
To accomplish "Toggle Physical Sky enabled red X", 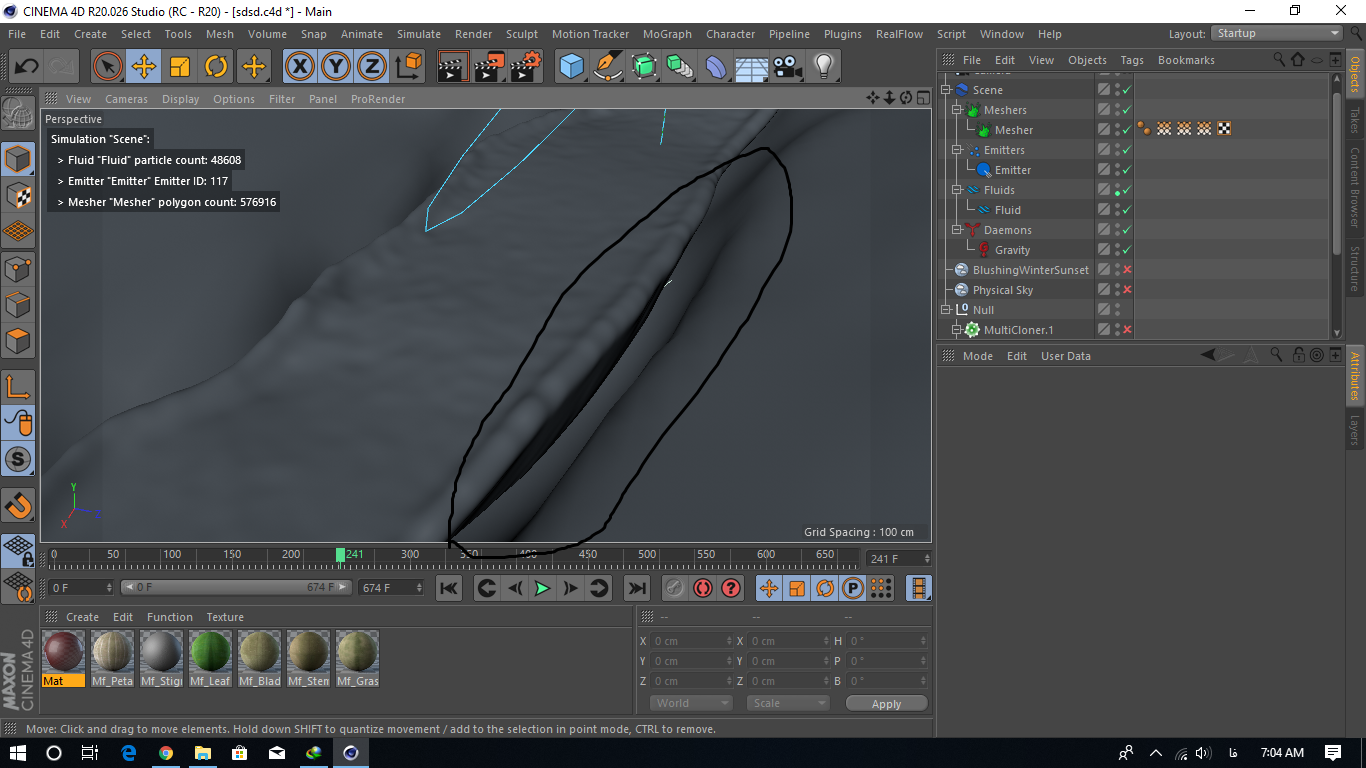I will click(x=1127, y=290).
